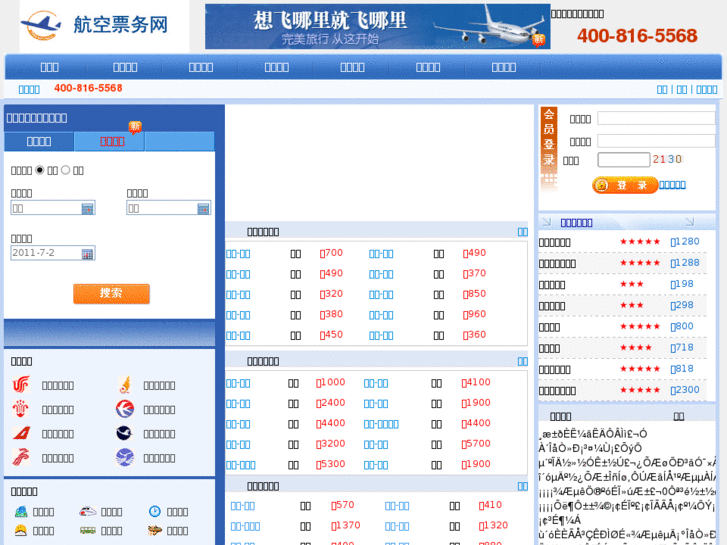
Task: Switch to the first dark-blue search tab
Action: (x=39, y=141)
